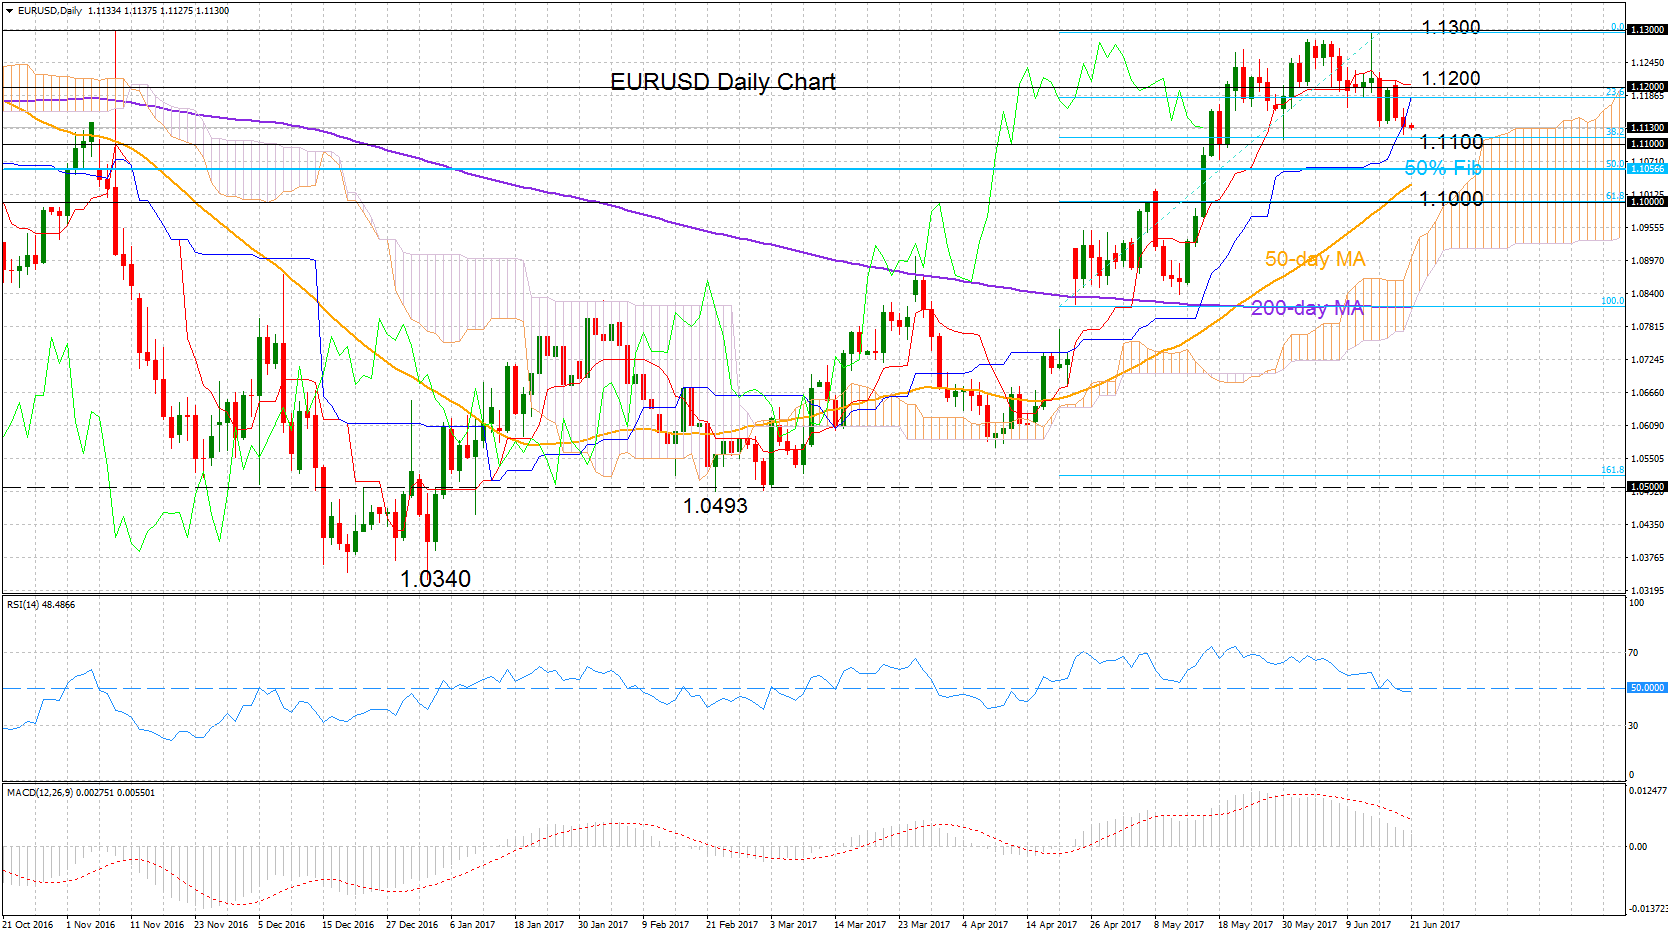The height and width of the screenshot is (936, 1668).
Task: Click the '30 Jan 2017' date label
Action: [x=603, y=925]
